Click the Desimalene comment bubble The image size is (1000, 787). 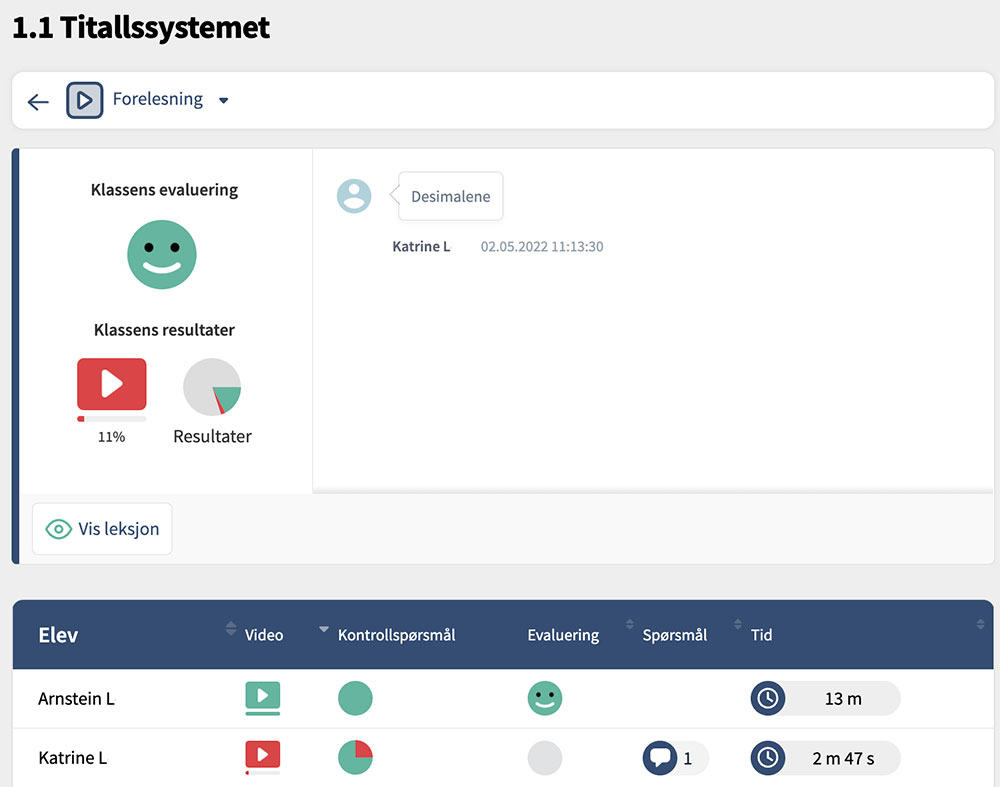pos(450,197)
